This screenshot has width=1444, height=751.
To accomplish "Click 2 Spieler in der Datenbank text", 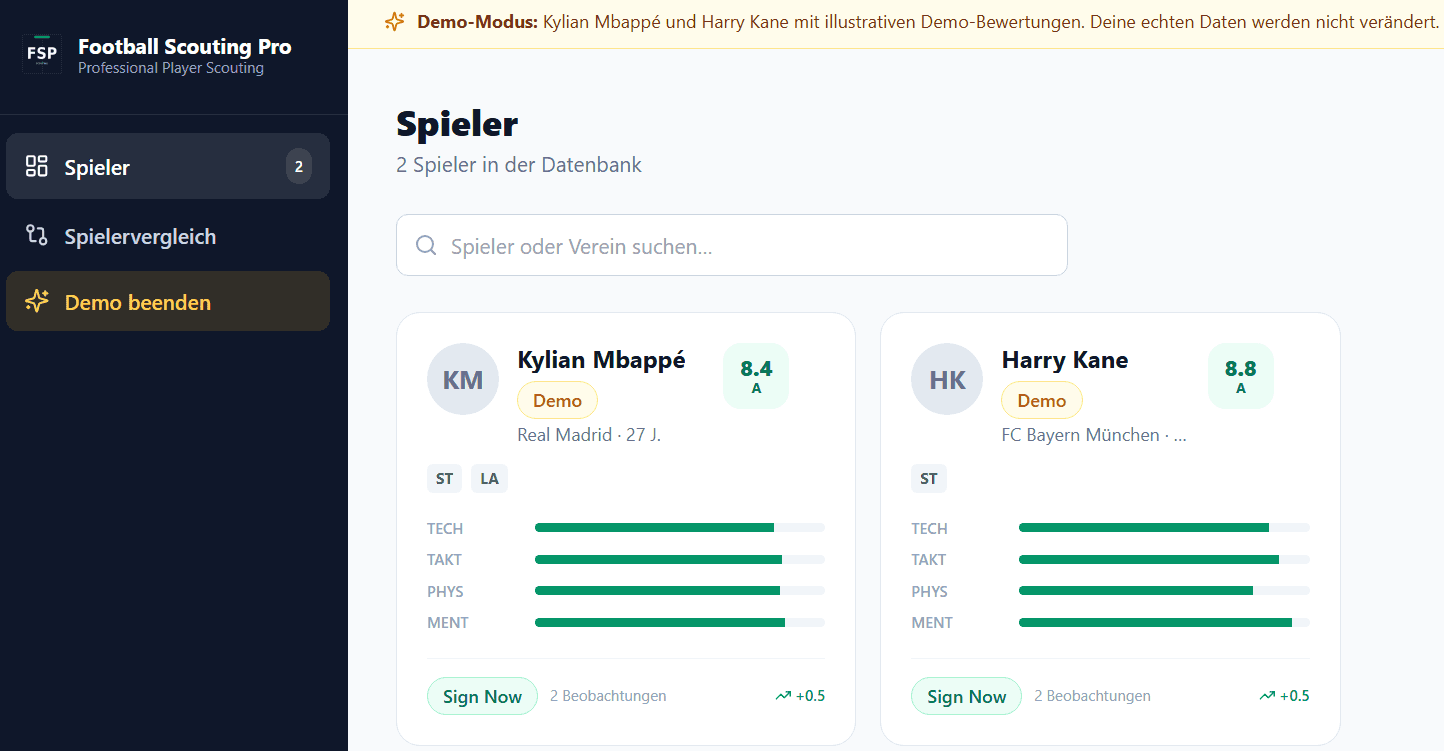I will pyautogui.click(x=519, y=165).
